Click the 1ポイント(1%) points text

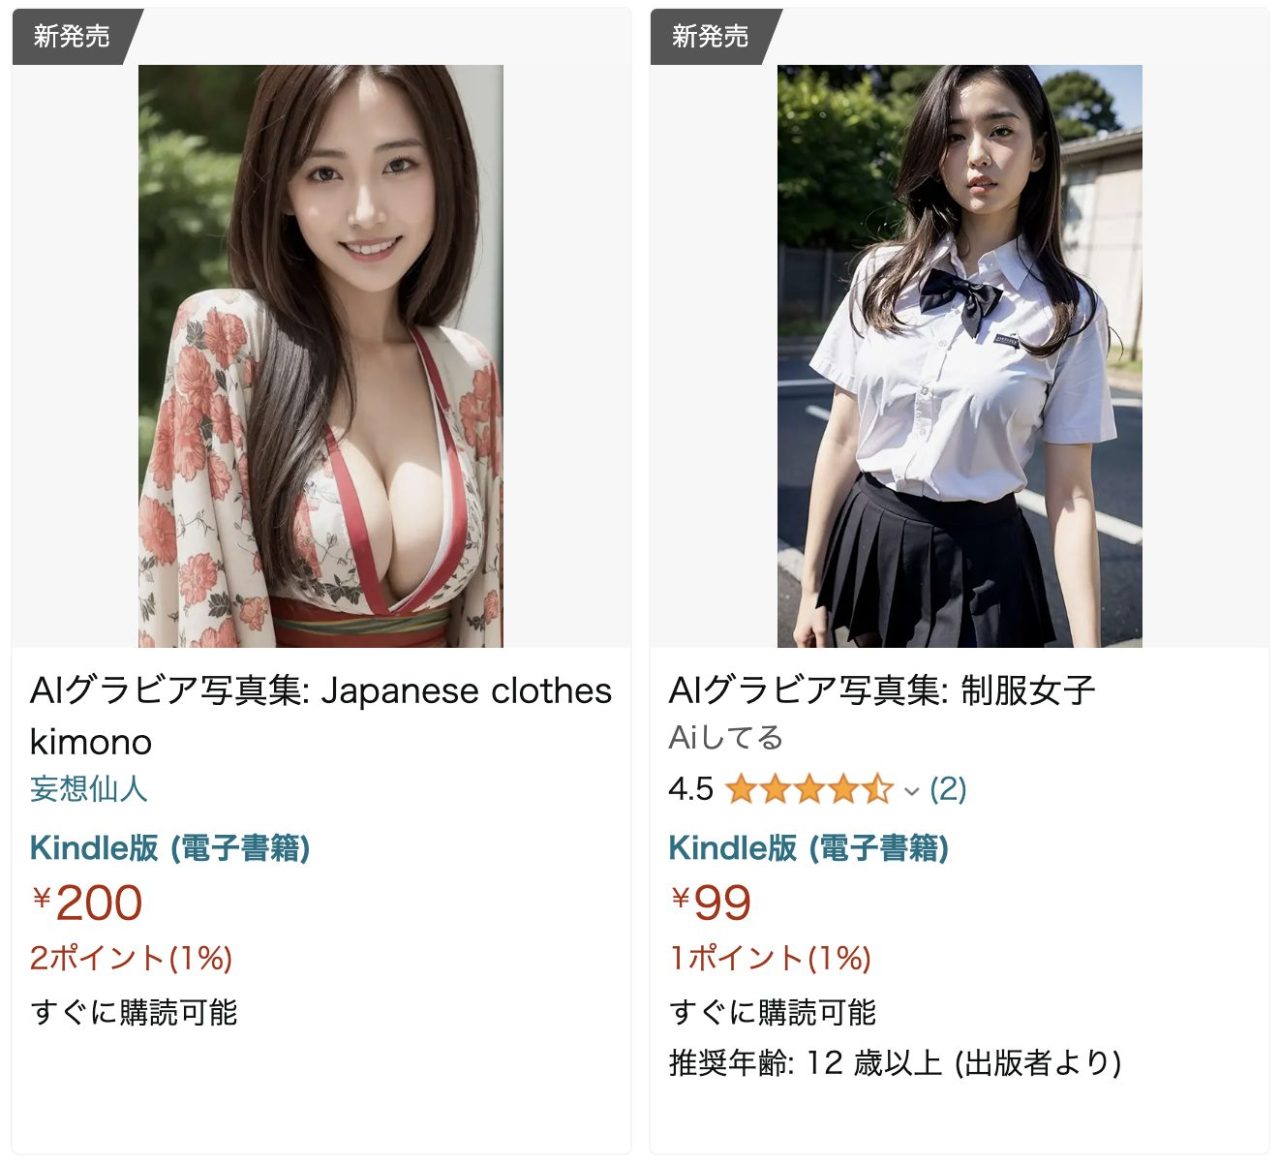click(x=770, y=958)
